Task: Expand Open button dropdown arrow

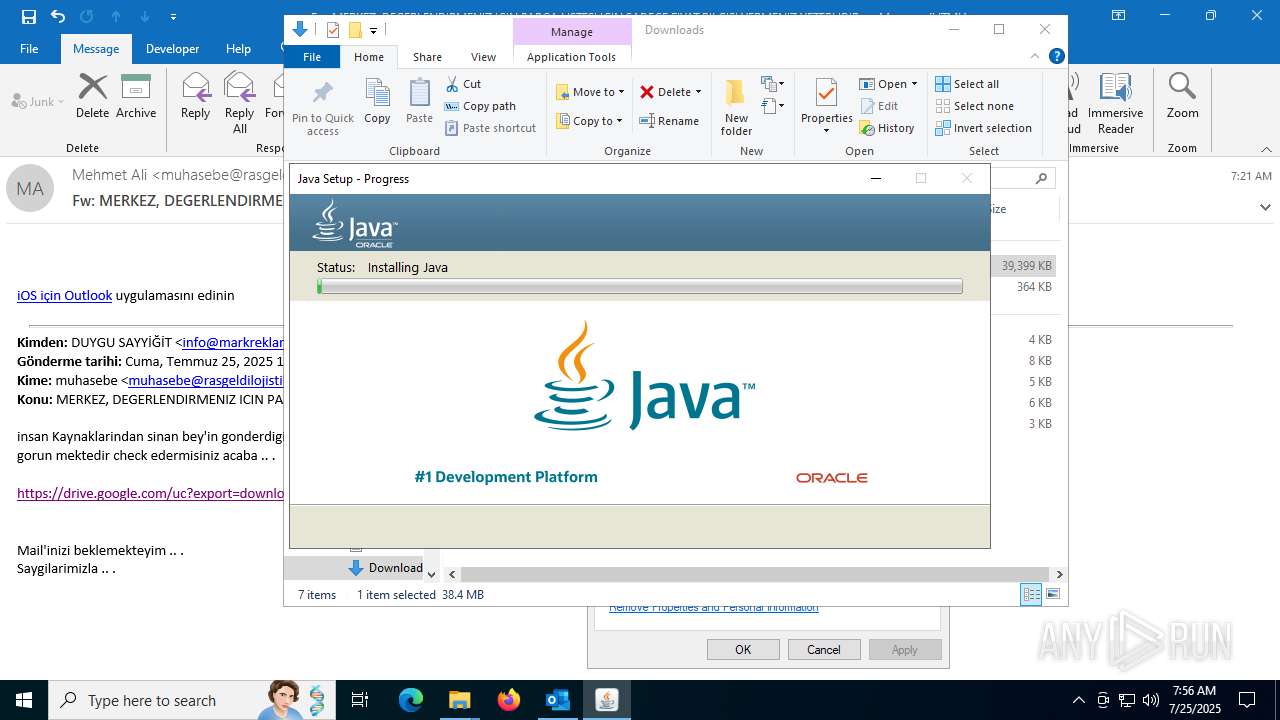Action: click(914, 84)
